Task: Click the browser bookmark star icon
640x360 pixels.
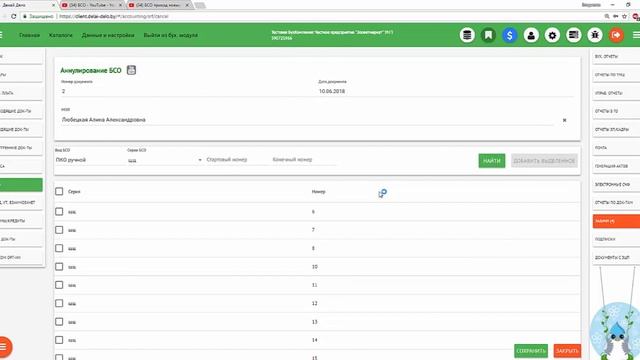Action: coord(624,16)
